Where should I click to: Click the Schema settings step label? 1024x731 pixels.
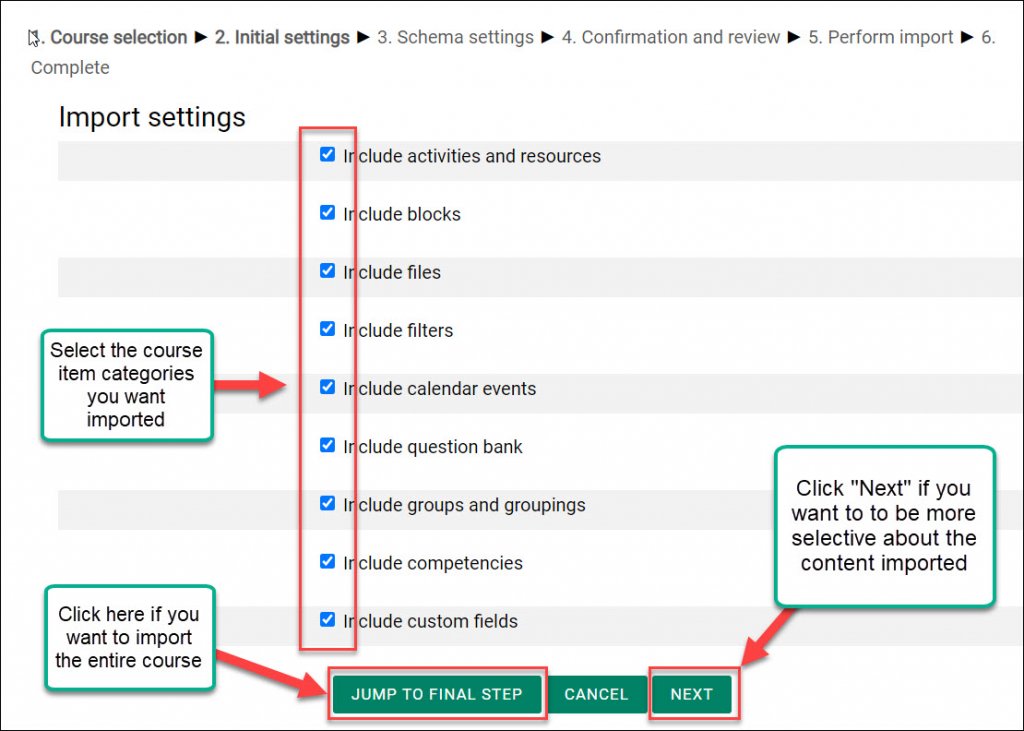click(x=455, y=37)
